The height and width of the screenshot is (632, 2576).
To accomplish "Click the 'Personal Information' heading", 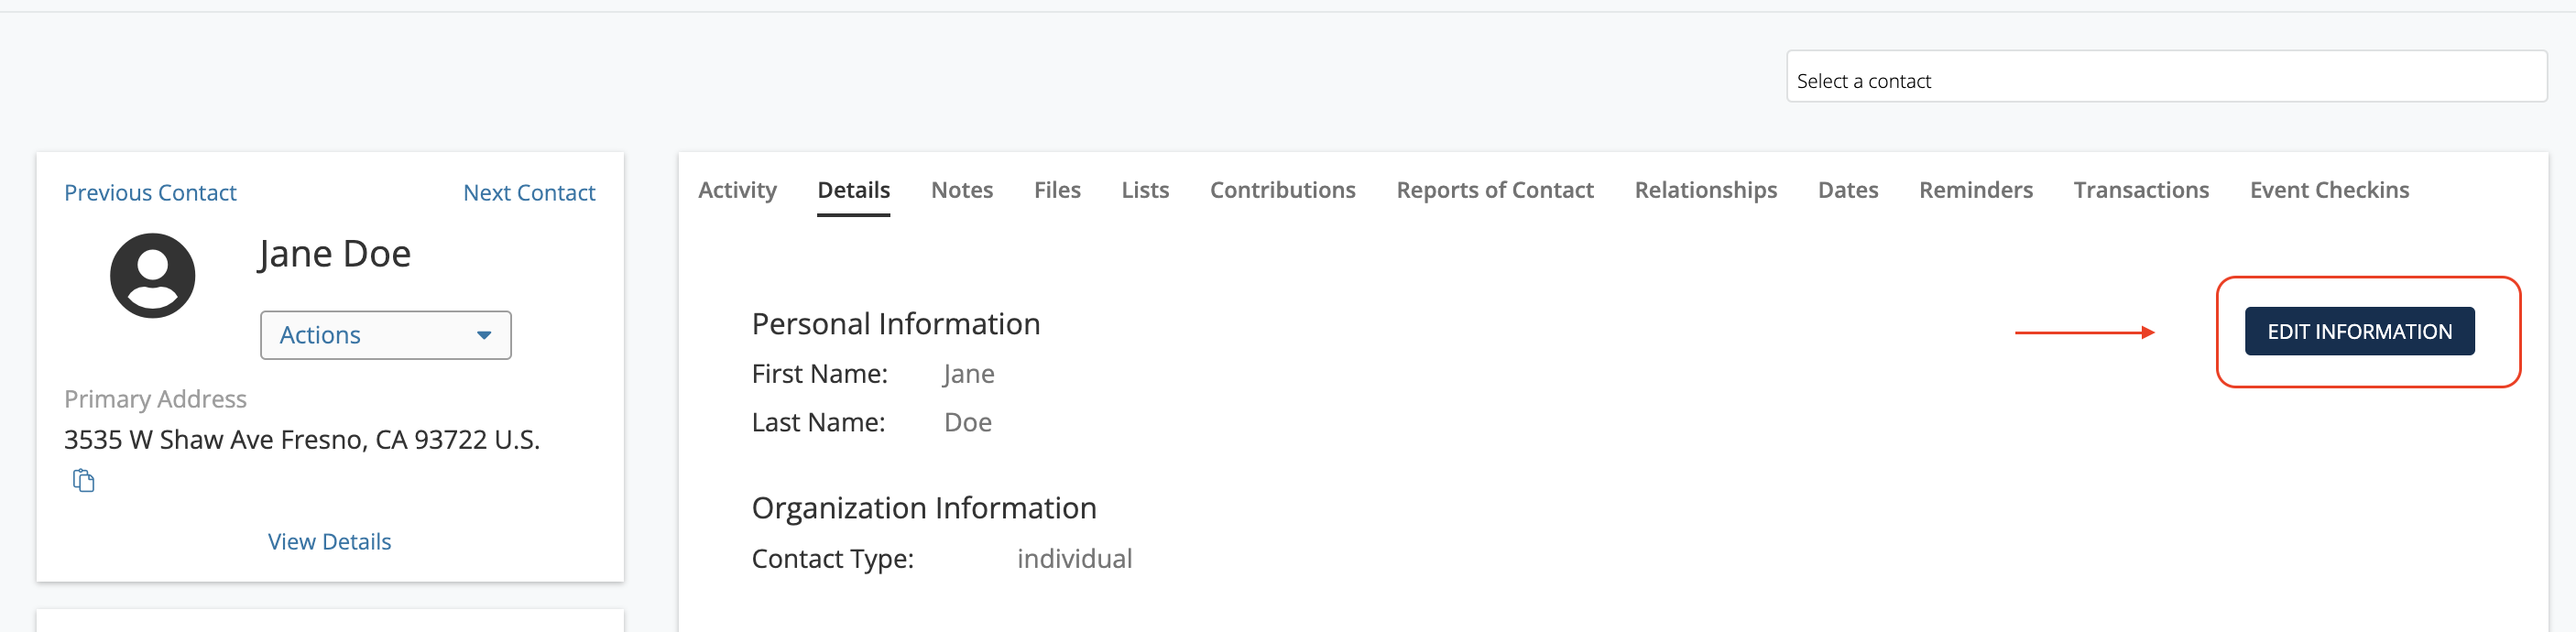I will click(x=896, y=324).
